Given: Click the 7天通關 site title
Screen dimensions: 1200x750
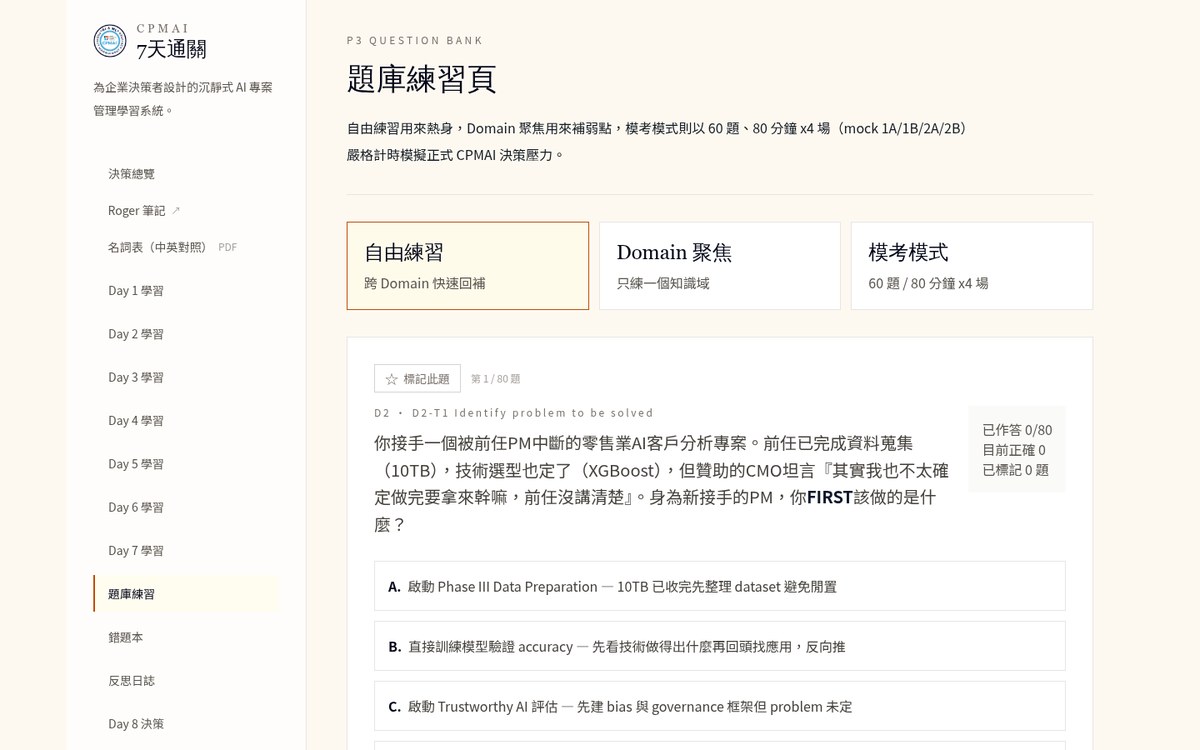Looking at the screenshot, I should [171, 50].
